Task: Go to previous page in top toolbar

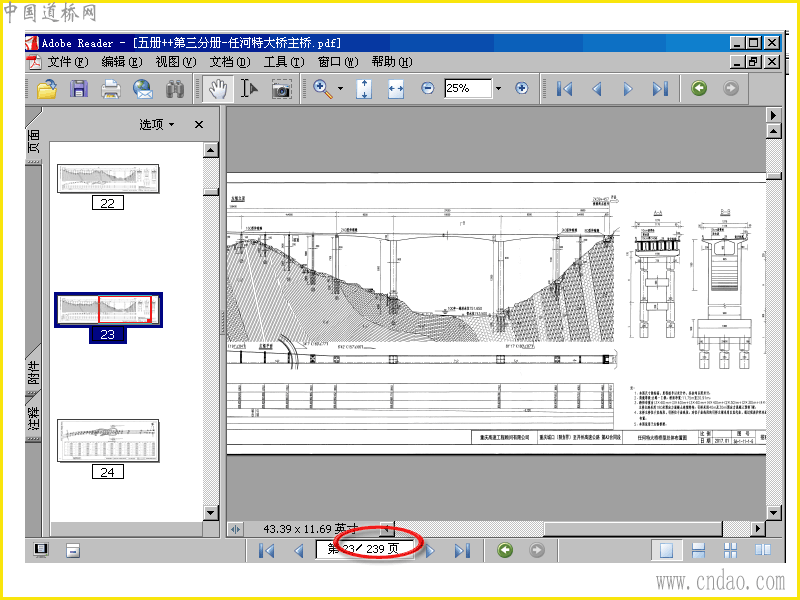Action: pos(596,89)
